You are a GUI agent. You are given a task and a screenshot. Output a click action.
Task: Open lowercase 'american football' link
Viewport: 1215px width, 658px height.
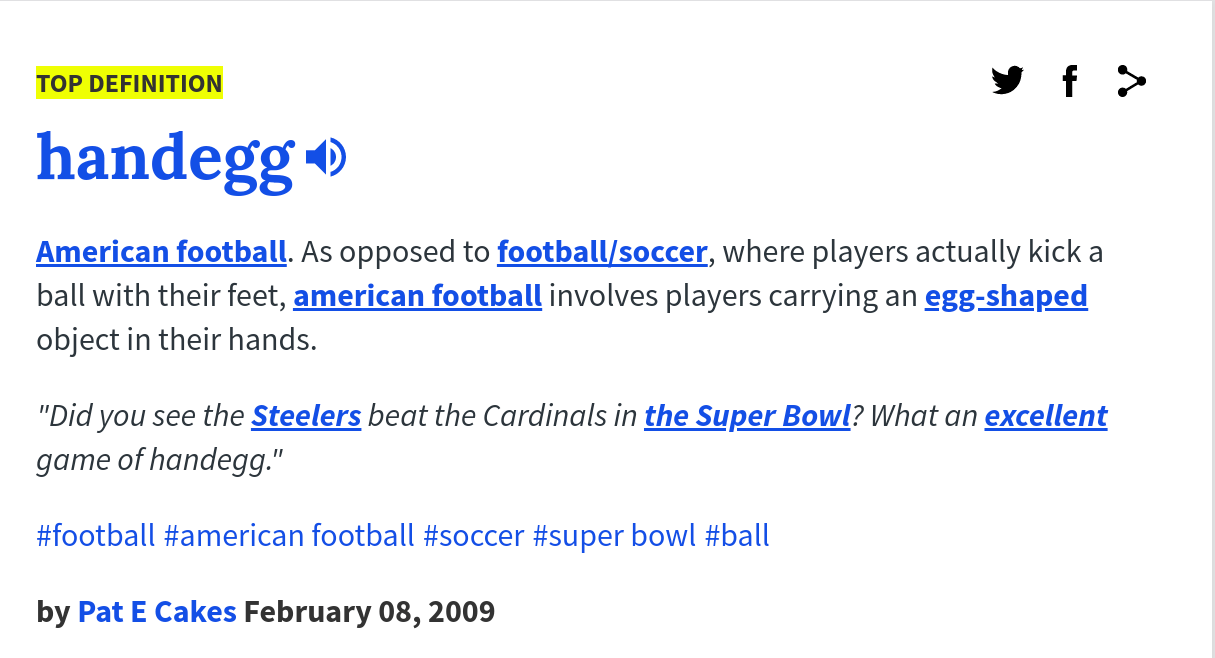(x=417, y=296)
